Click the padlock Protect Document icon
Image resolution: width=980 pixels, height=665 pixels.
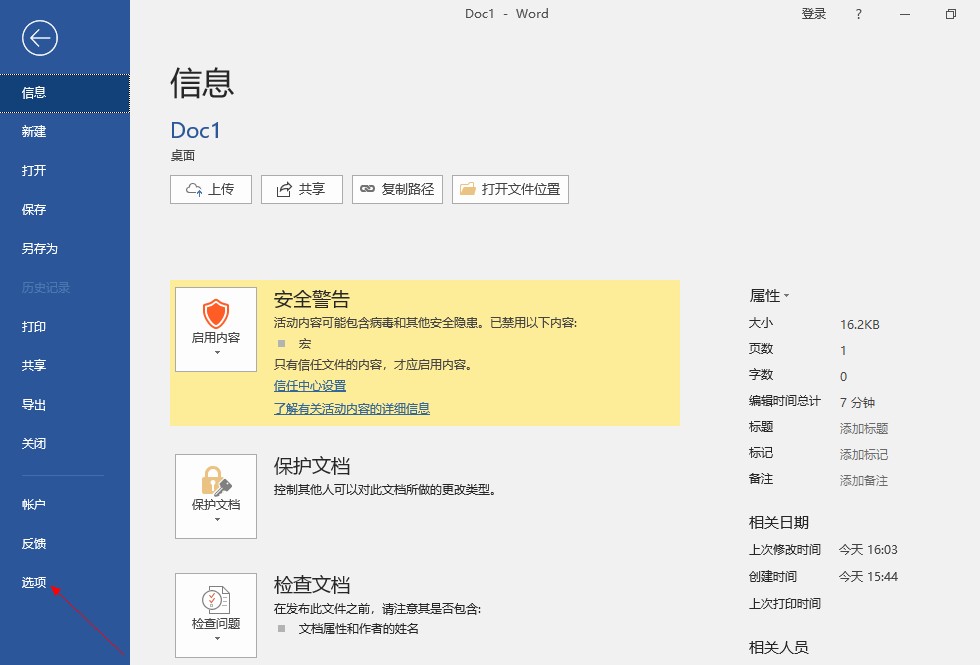pyautogui.click(x=216, y=481)
